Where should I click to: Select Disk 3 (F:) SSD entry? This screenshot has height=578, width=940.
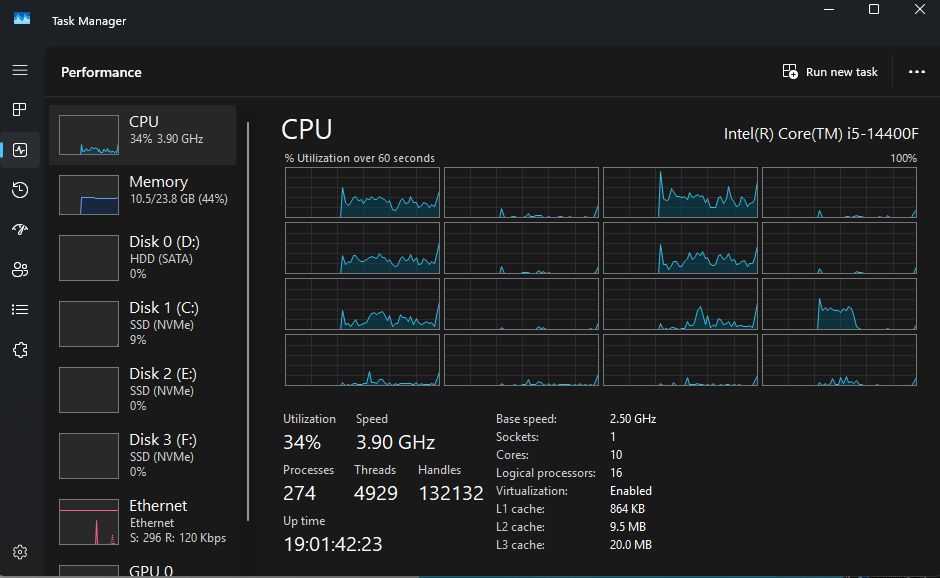142,455
